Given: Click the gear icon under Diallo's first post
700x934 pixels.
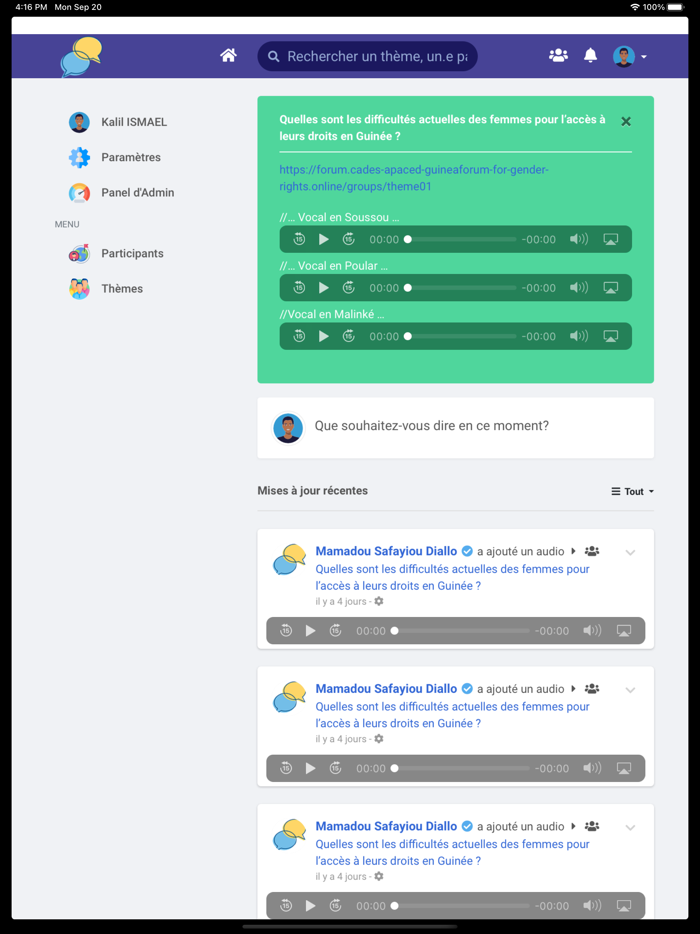Looking at the screenshot, I should 378,601.
